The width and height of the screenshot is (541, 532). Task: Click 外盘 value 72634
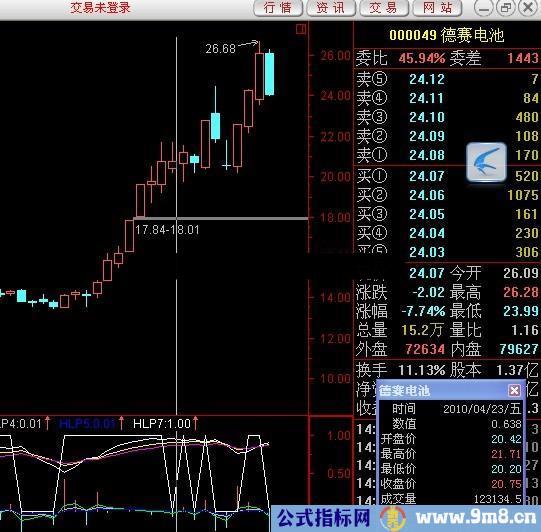pyautogui.click(x=424, y=349)
